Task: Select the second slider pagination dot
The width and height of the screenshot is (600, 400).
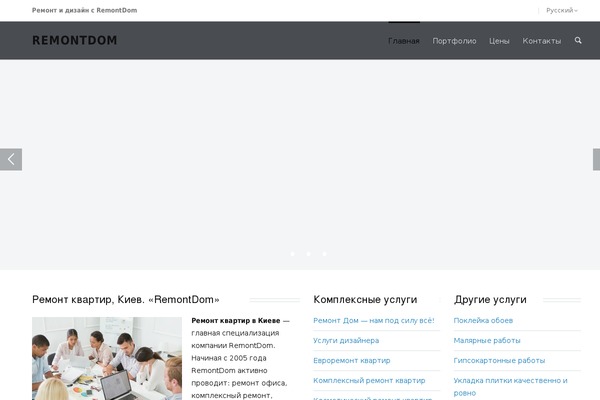Action: click(308, 254)
